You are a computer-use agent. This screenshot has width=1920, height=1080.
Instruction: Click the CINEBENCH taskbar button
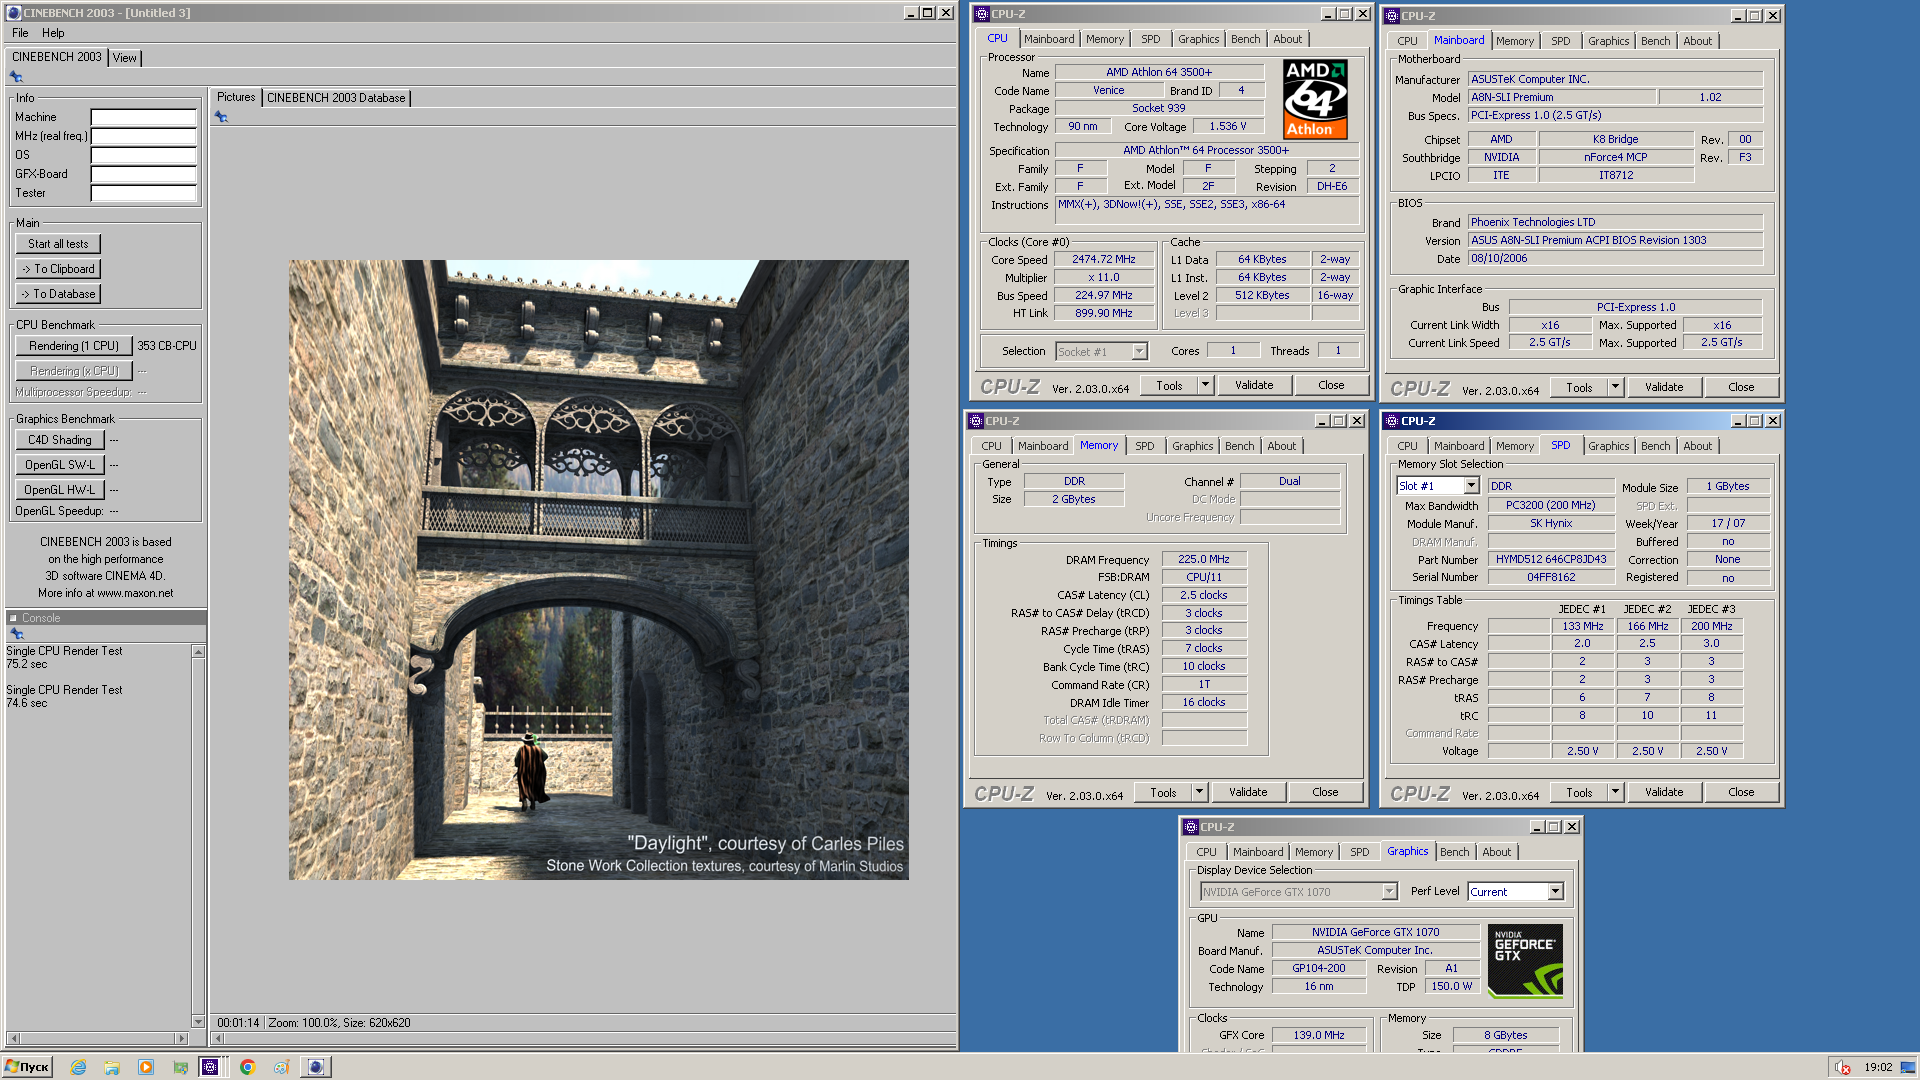[316, 1067]
